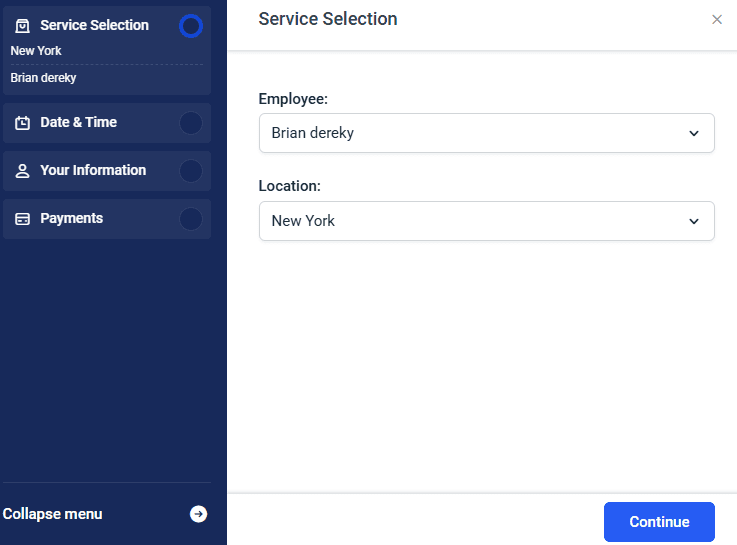
Task: Go to the Your Information step
Action: [107, 171]
